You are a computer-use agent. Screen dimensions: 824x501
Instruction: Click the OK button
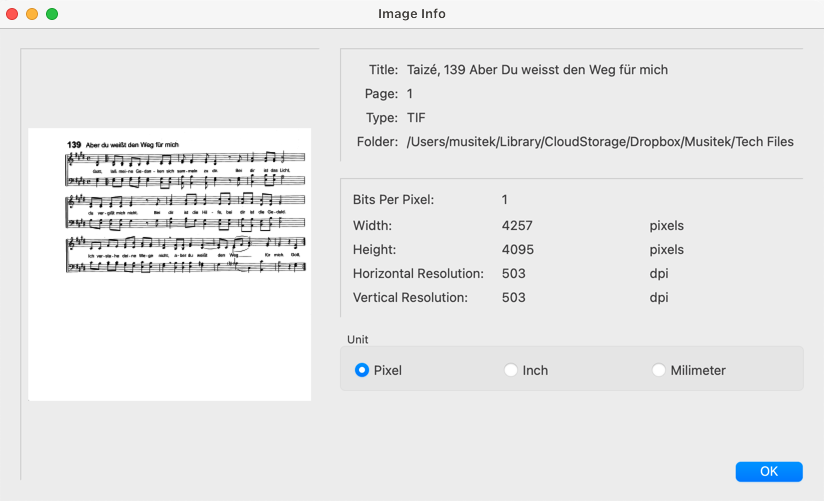769,472
